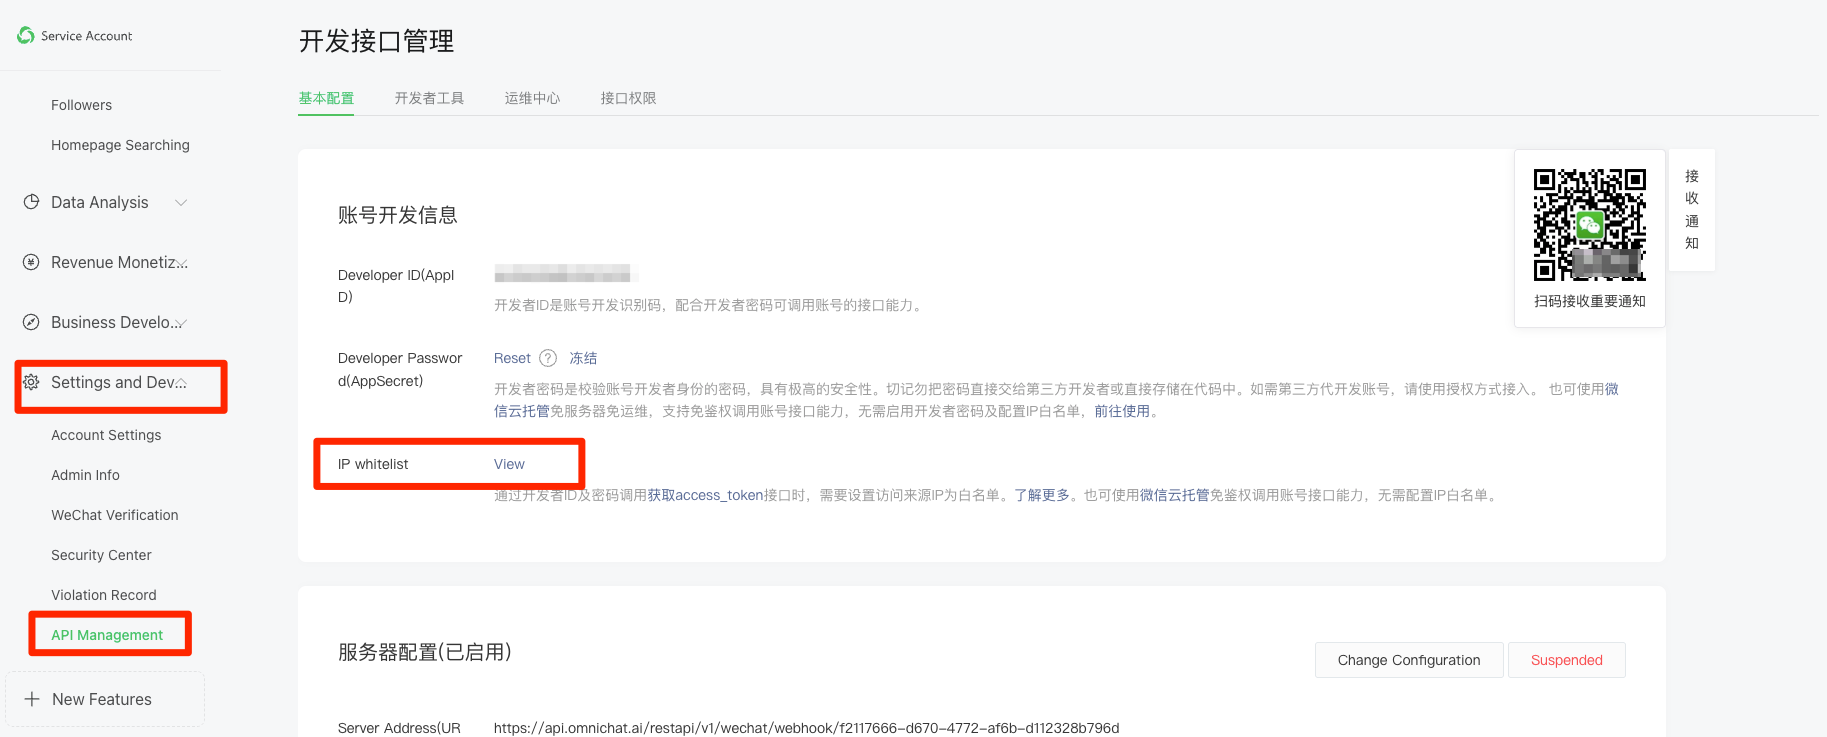The image size is (1827, 737).
Task: Open the 运维中心 tab
Action: coord(532,98)
